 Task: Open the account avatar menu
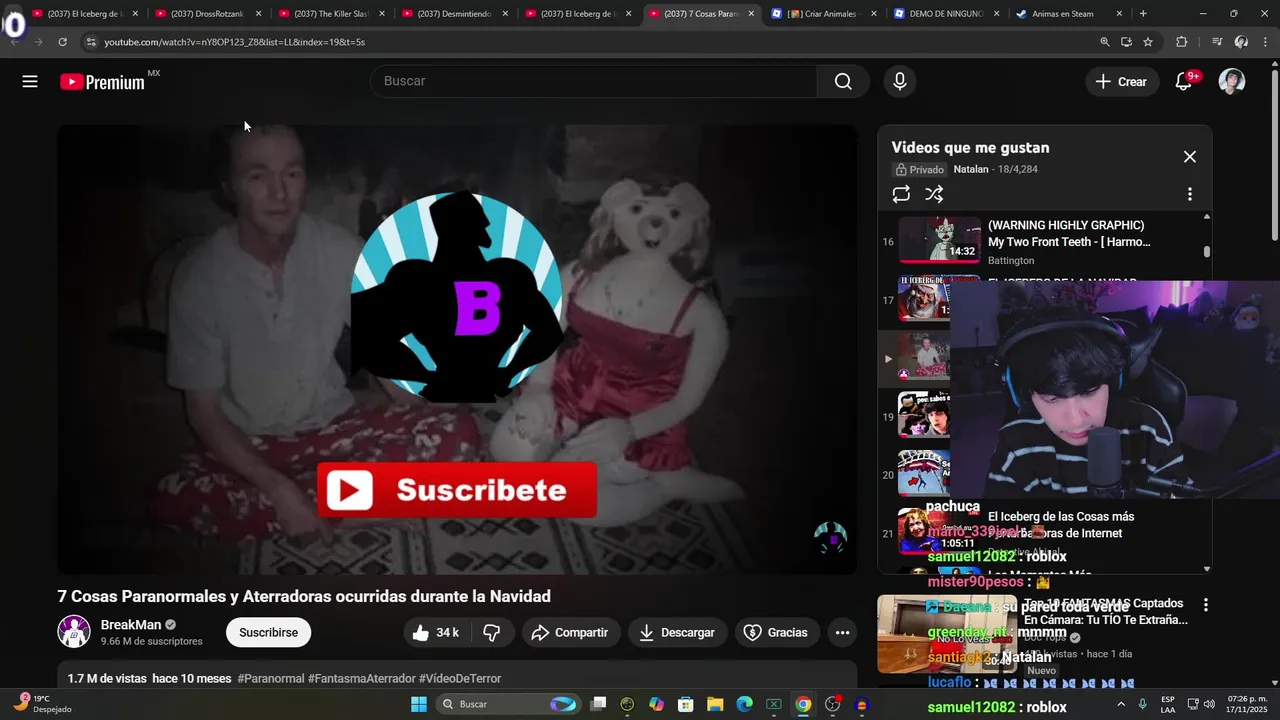click(x=1232, y=82)
